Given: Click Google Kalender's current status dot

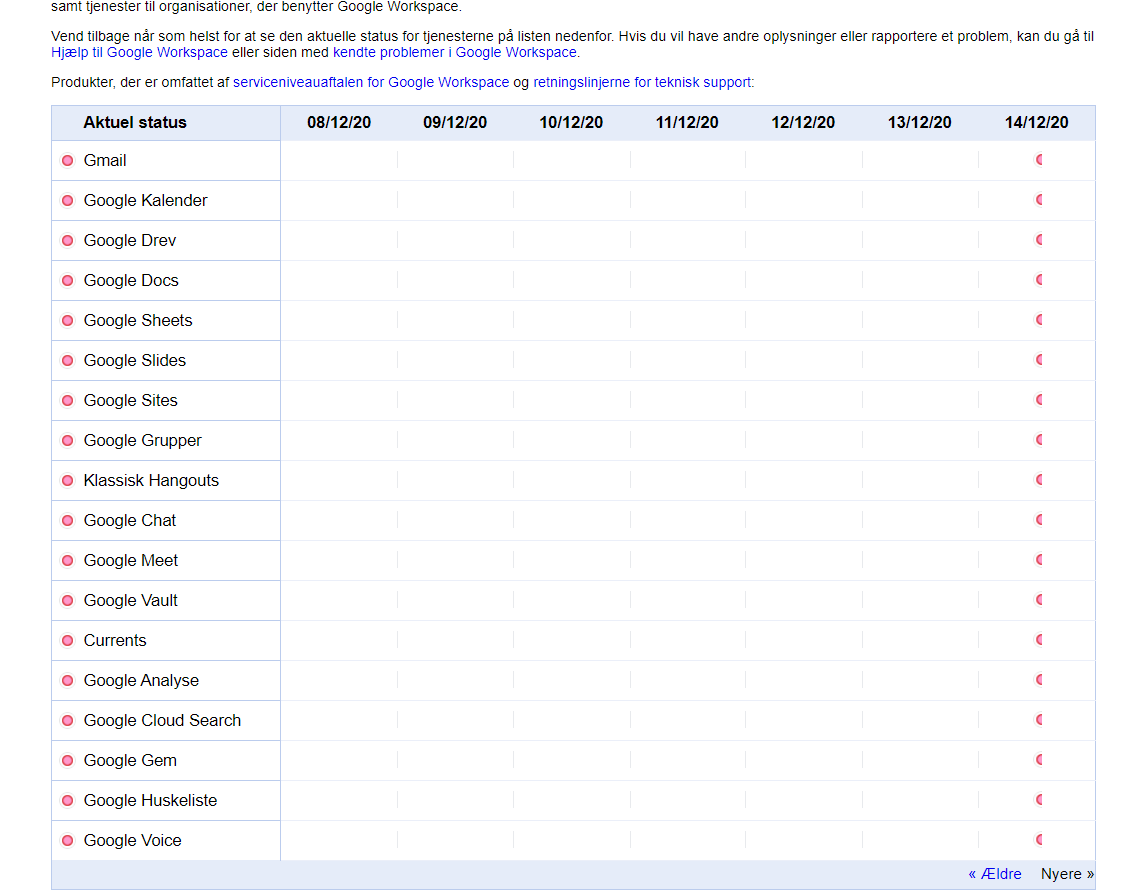Looking at the screenshot, I should [x=68, y=201].
